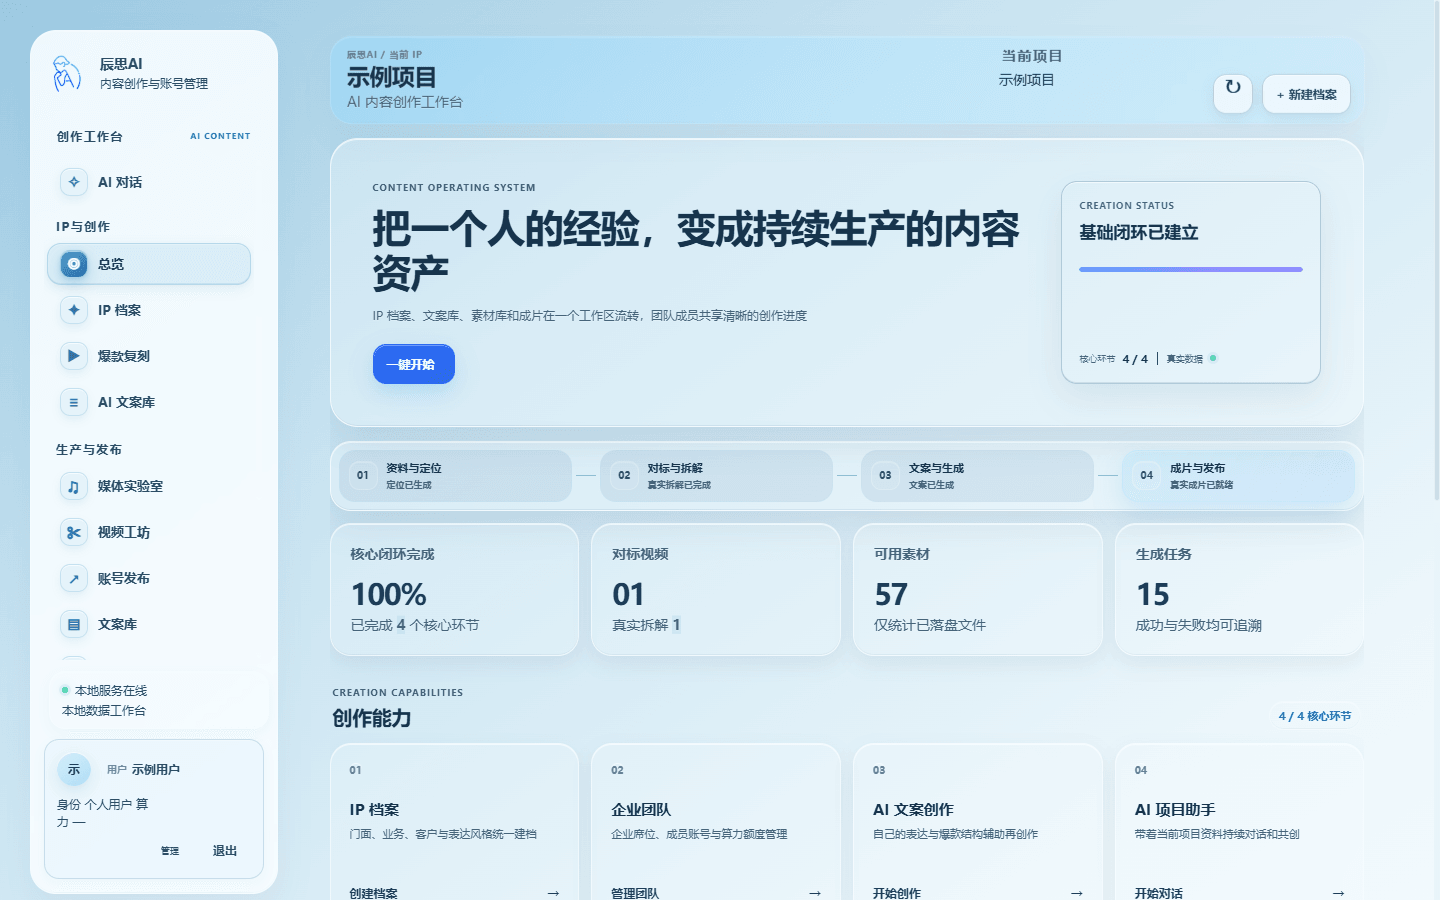Select step 03 文案与生成

[x=977, y=476]
